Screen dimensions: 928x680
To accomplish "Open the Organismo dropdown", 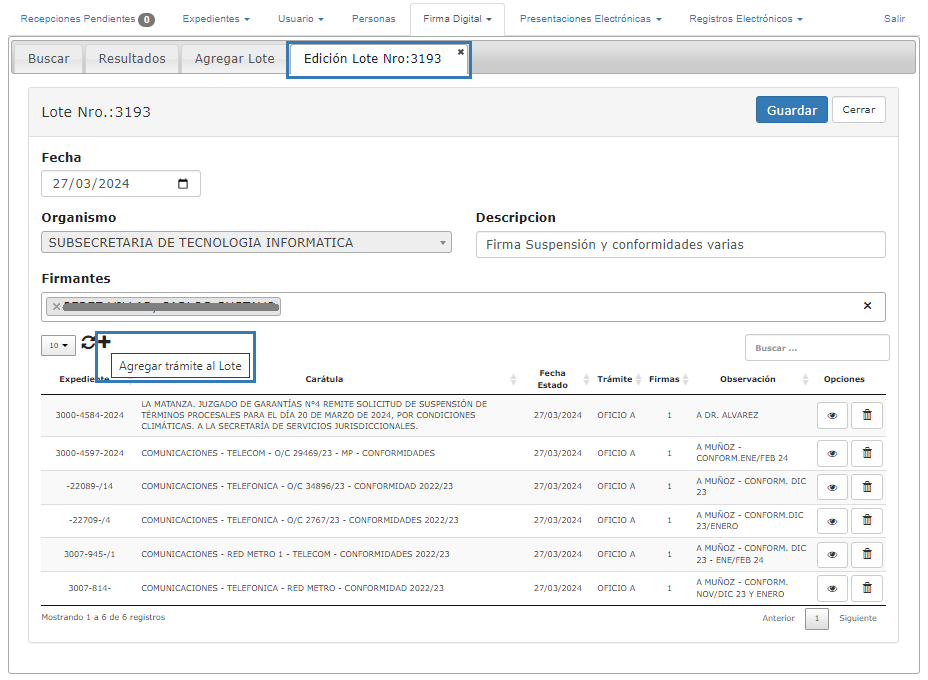I will 246,243.
